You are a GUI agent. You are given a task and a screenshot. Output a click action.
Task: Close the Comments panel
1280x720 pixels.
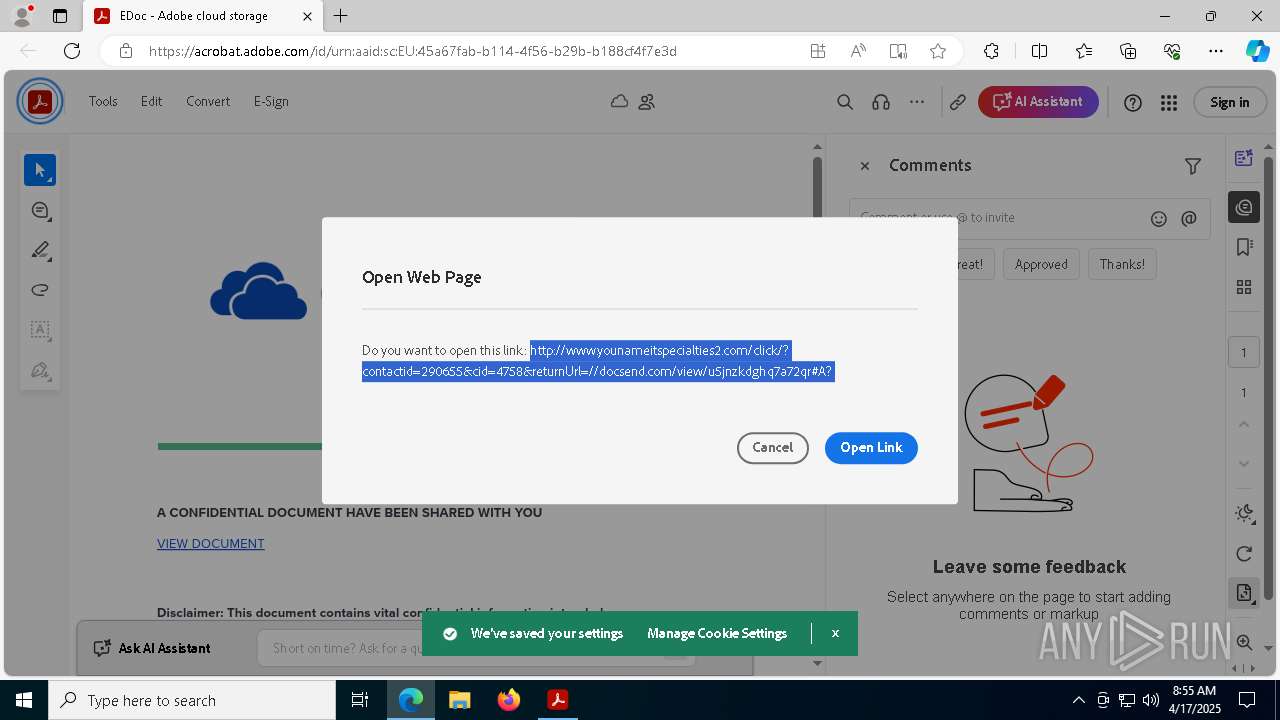coord(865,166)
